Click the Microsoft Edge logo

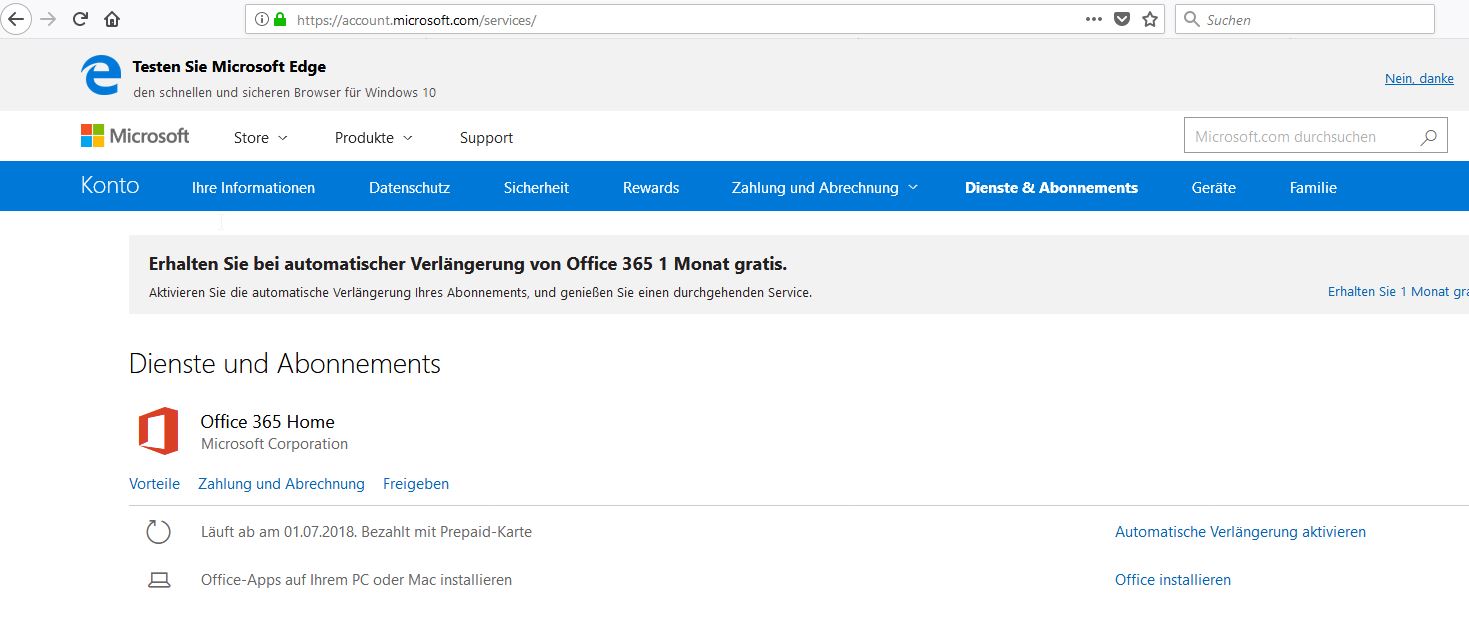pos(101,76)
